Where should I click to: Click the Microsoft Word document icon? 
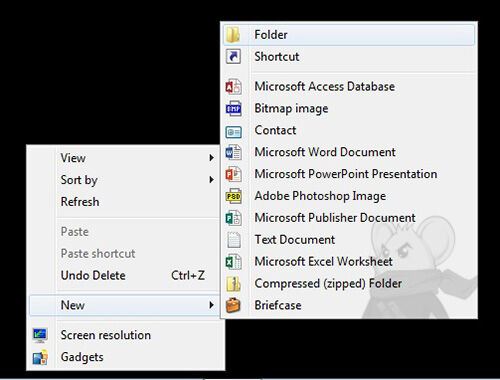tap(233, 152)
